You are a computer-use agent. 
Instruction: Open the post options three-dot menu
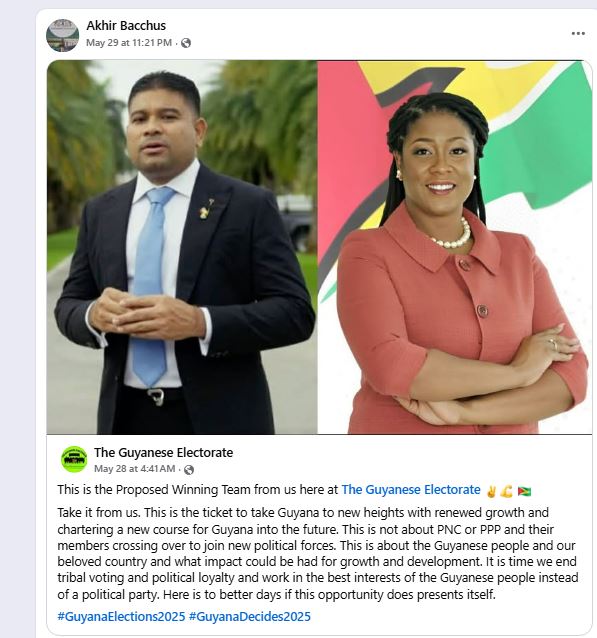(578, 33)
